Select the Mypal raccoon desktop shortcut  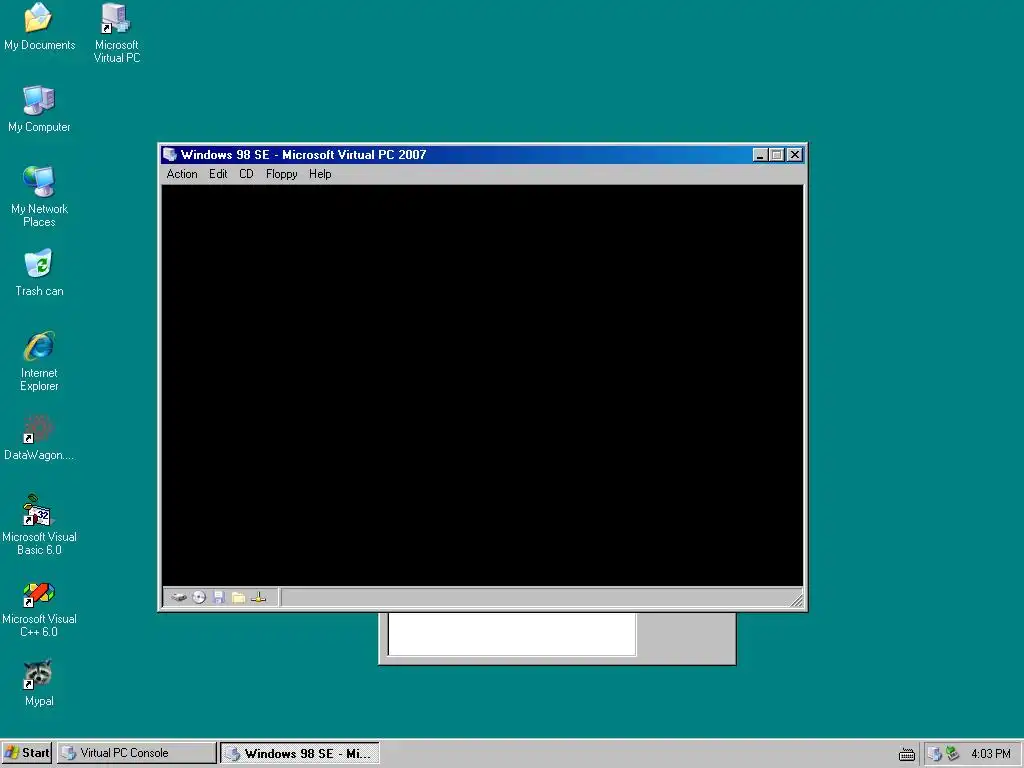(39, 684)
